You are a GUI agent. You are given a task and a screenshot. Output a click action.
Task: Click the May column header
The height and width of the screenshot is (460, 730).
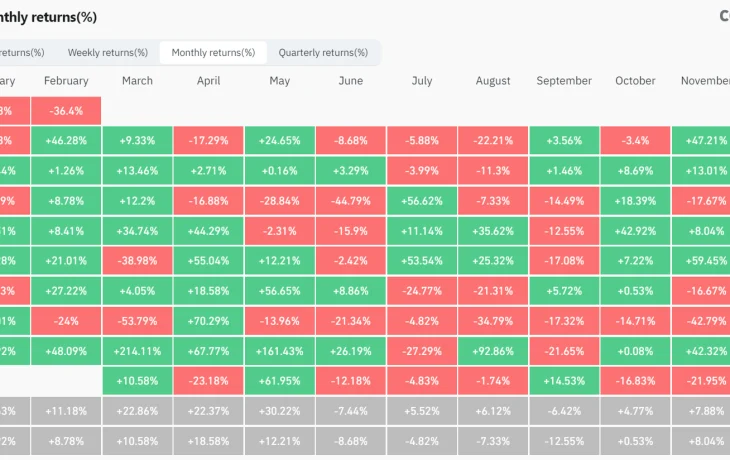pos(280,81)
